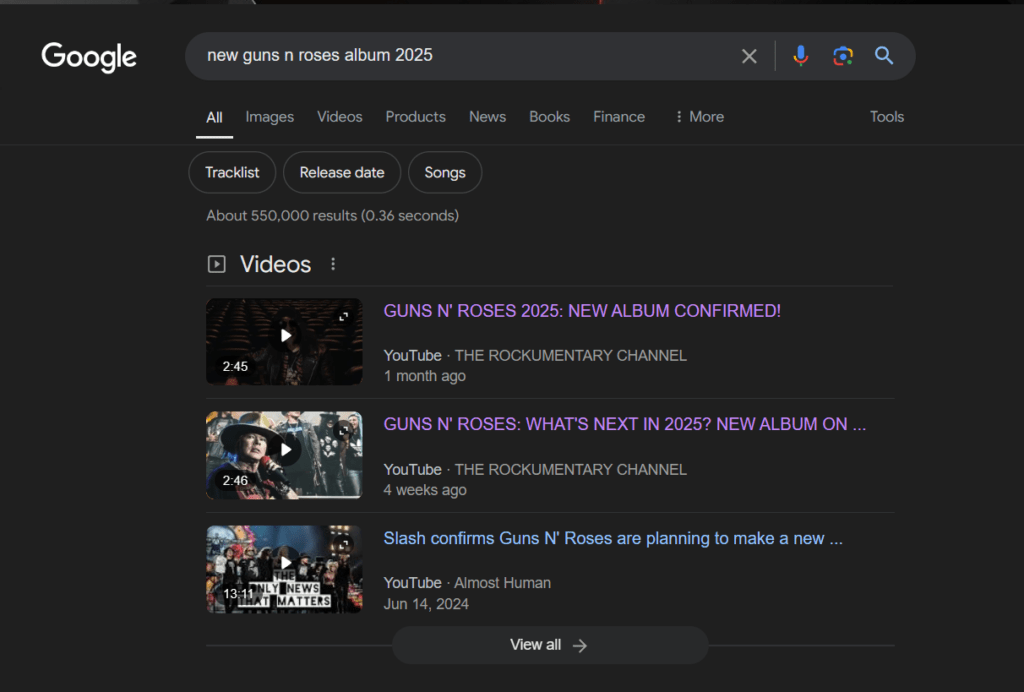Click the 4 weeks ago timestamp
Screen dimensions: 1024x692
point(425,490)
